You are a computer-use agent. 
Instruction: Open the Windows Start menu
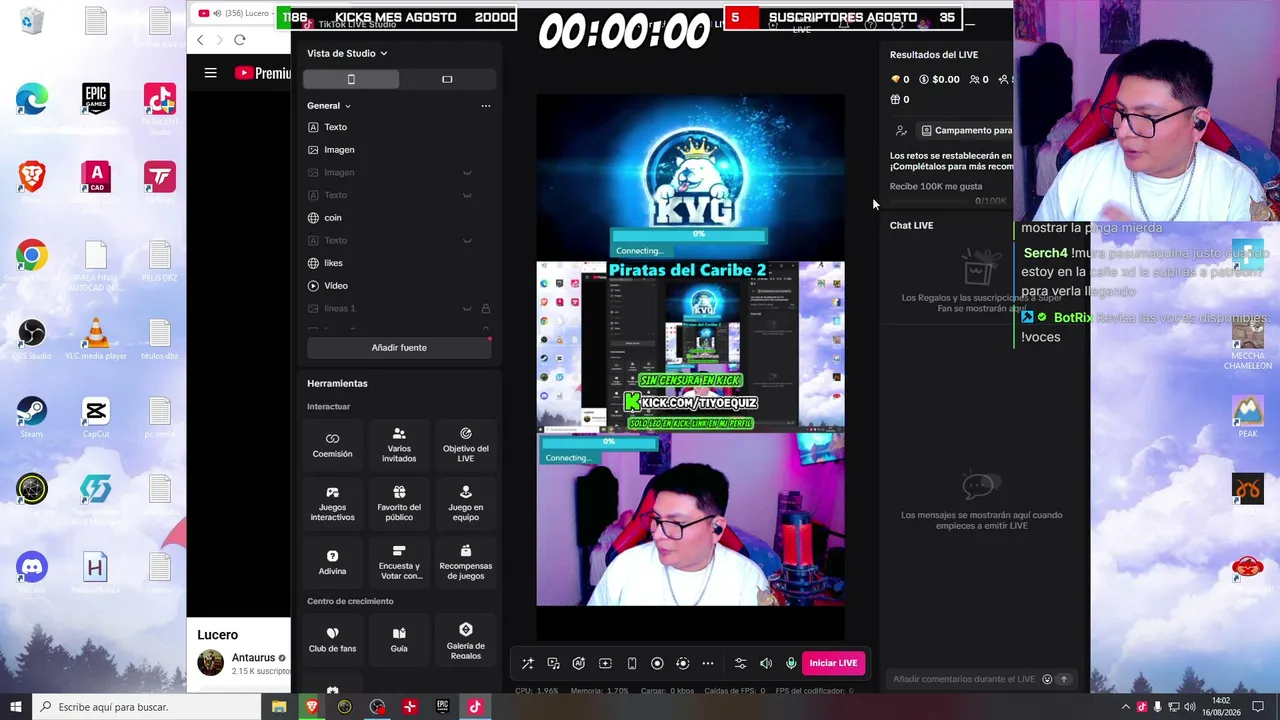click(x=15, y=707)
